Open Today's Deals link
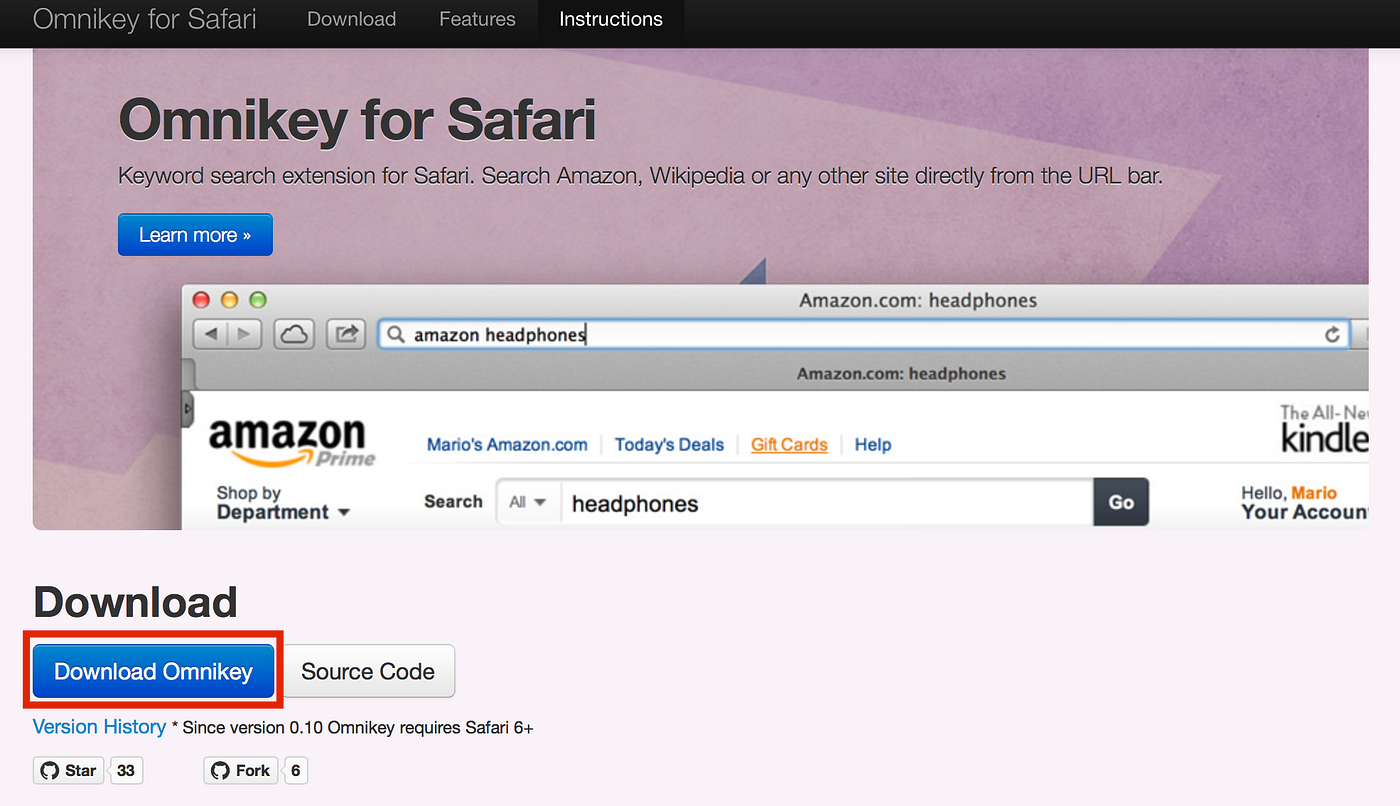 pyautogui.click(x=669, y=445)
